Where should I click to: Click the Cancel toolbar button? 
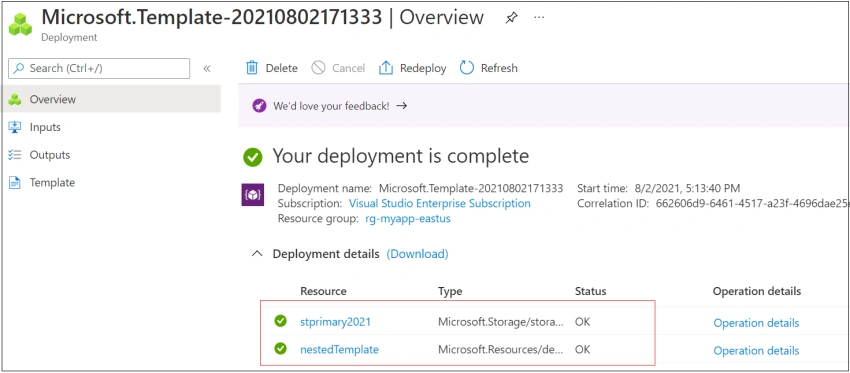[338, 68]
